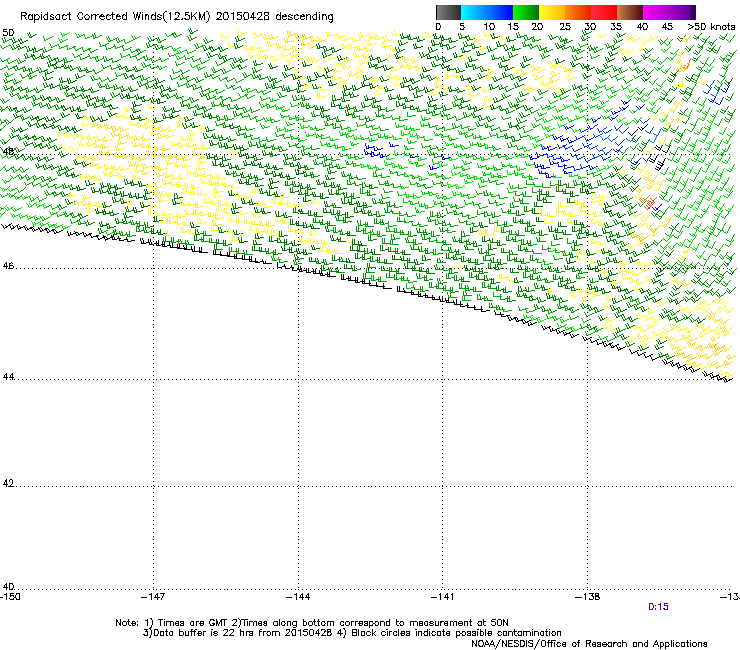Click the red 30-35 knots legend segment
This screenshot has width=740, height=650.
click(604, 12)
